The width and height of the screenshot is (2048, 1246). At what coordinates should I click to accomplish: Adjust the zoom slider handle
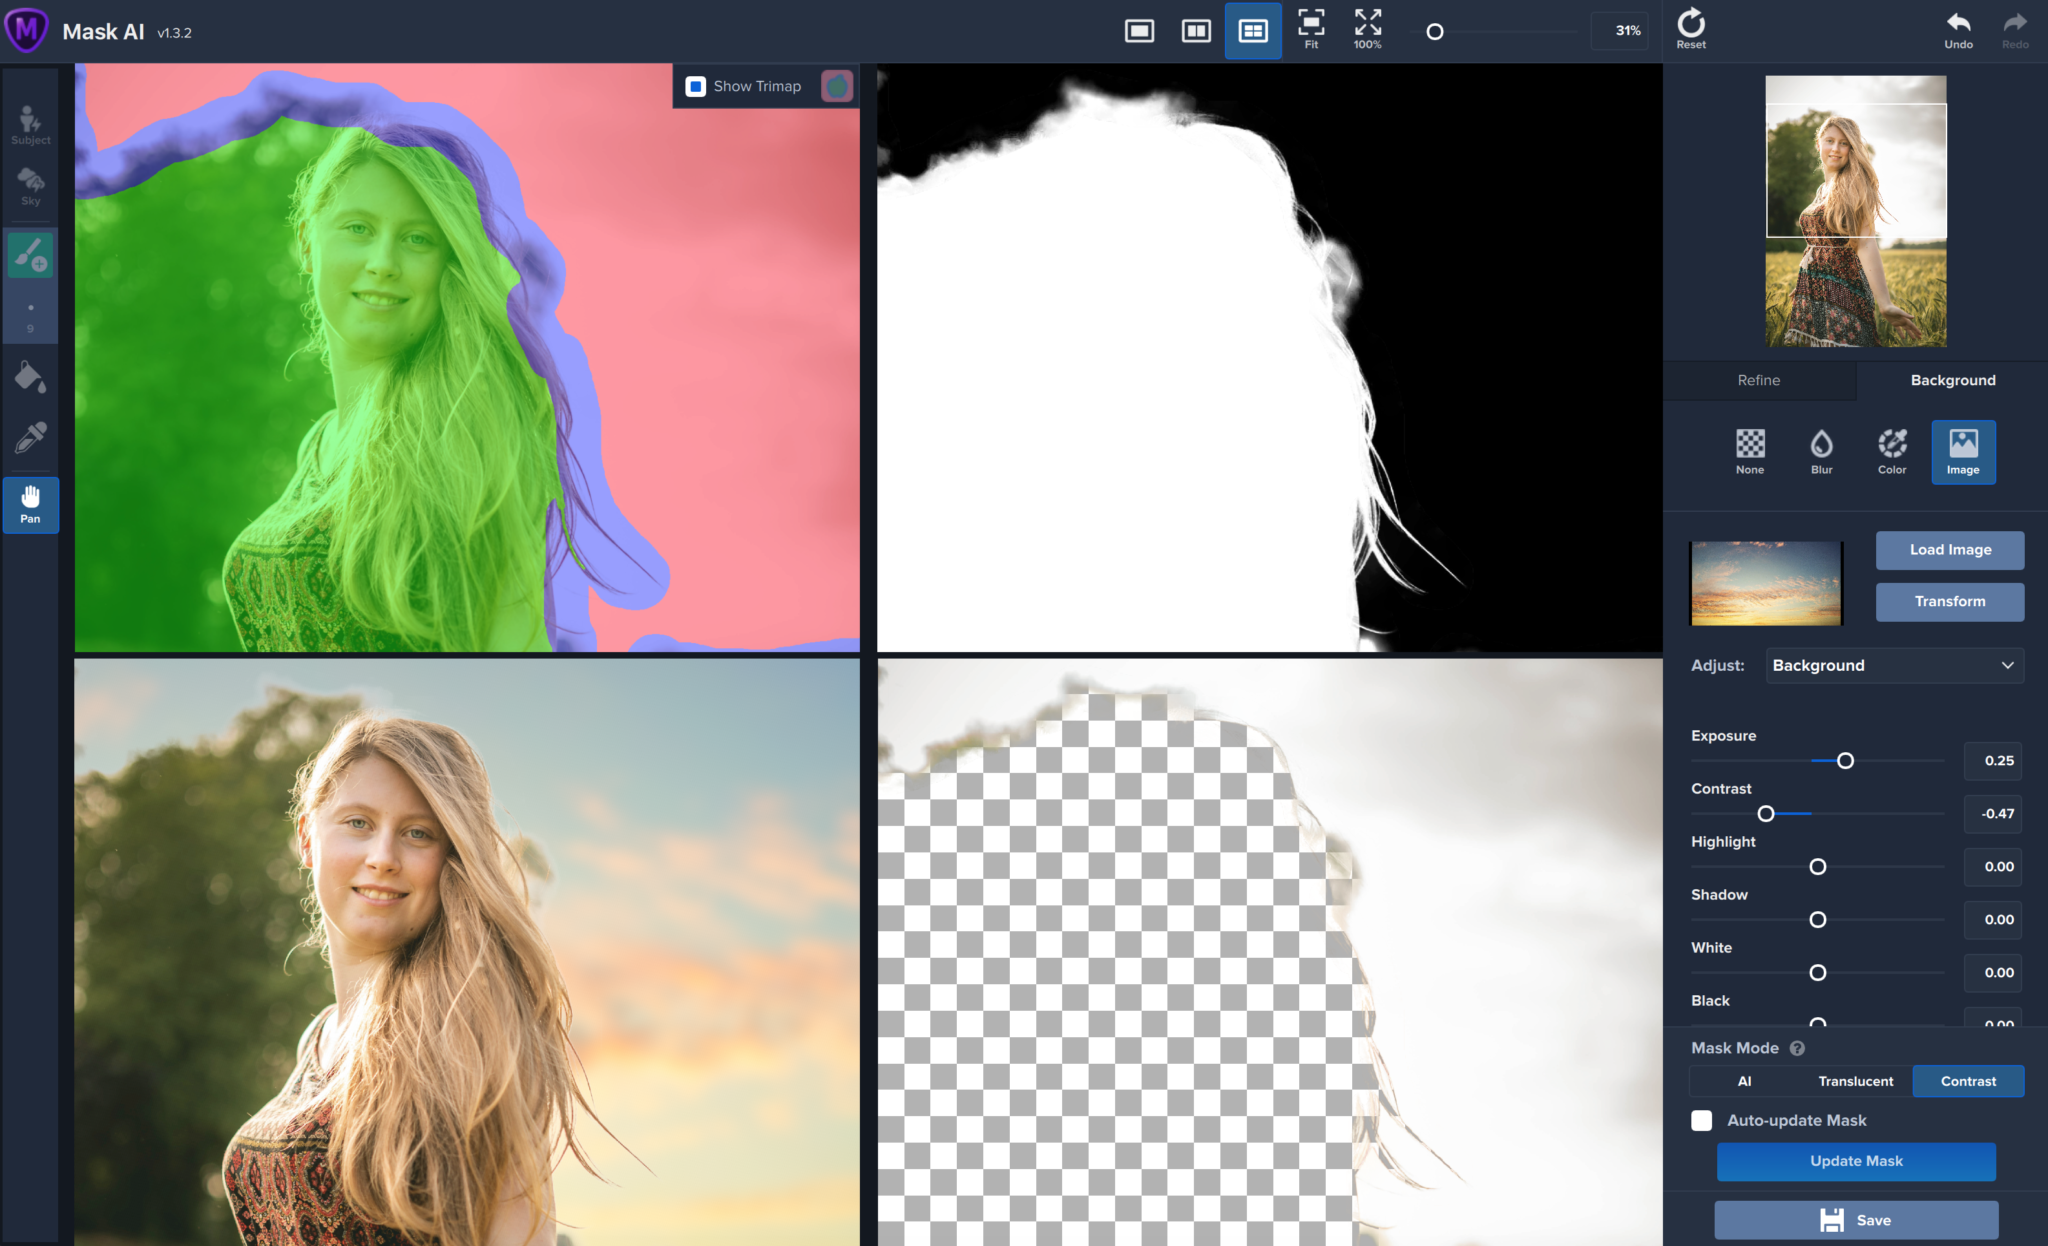[x=1434, y=32]
